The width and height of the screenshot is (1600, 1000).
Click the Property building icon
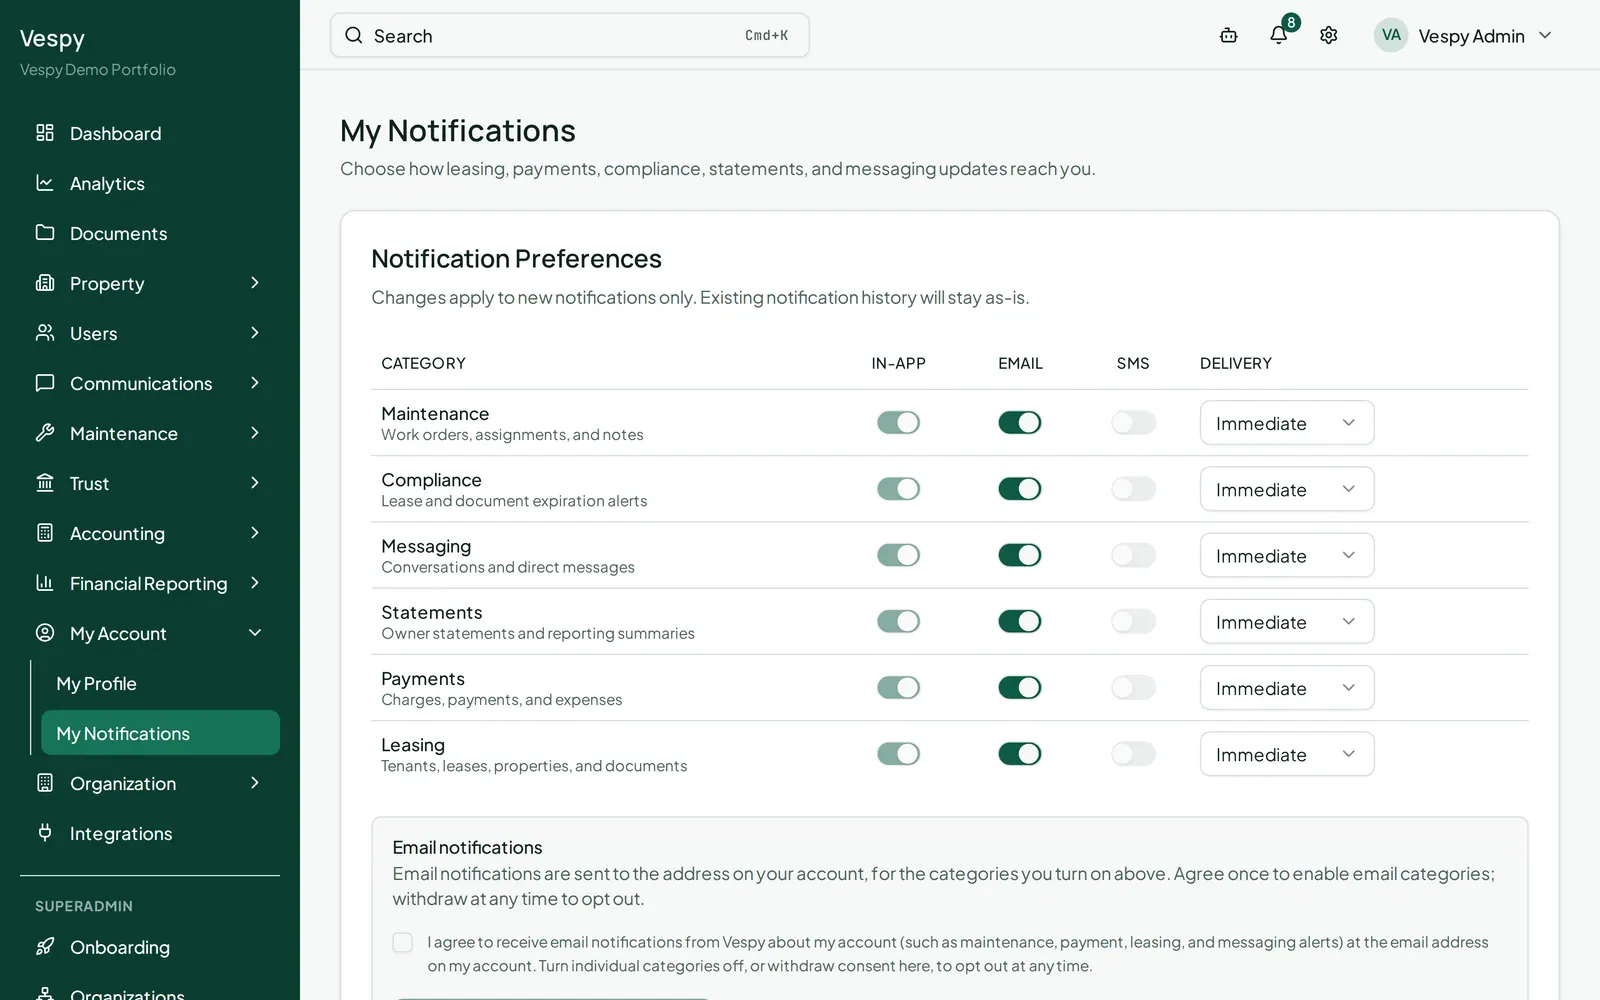[45, 283]
